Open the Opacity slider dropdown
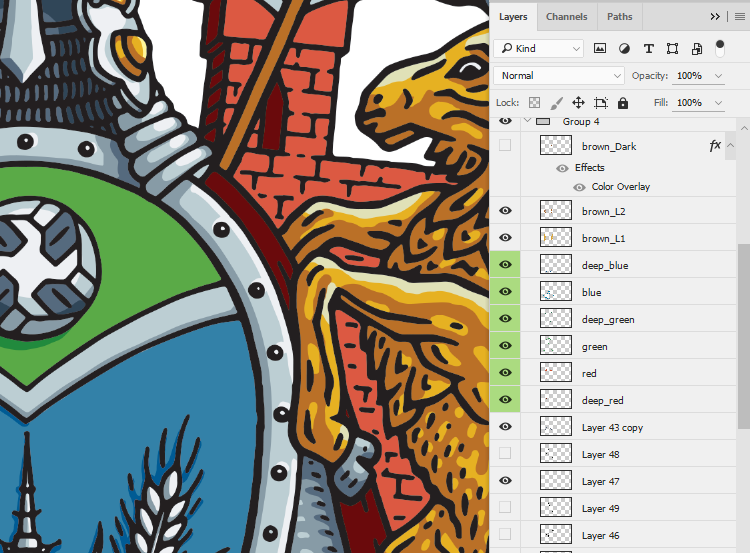 point(717,76)
